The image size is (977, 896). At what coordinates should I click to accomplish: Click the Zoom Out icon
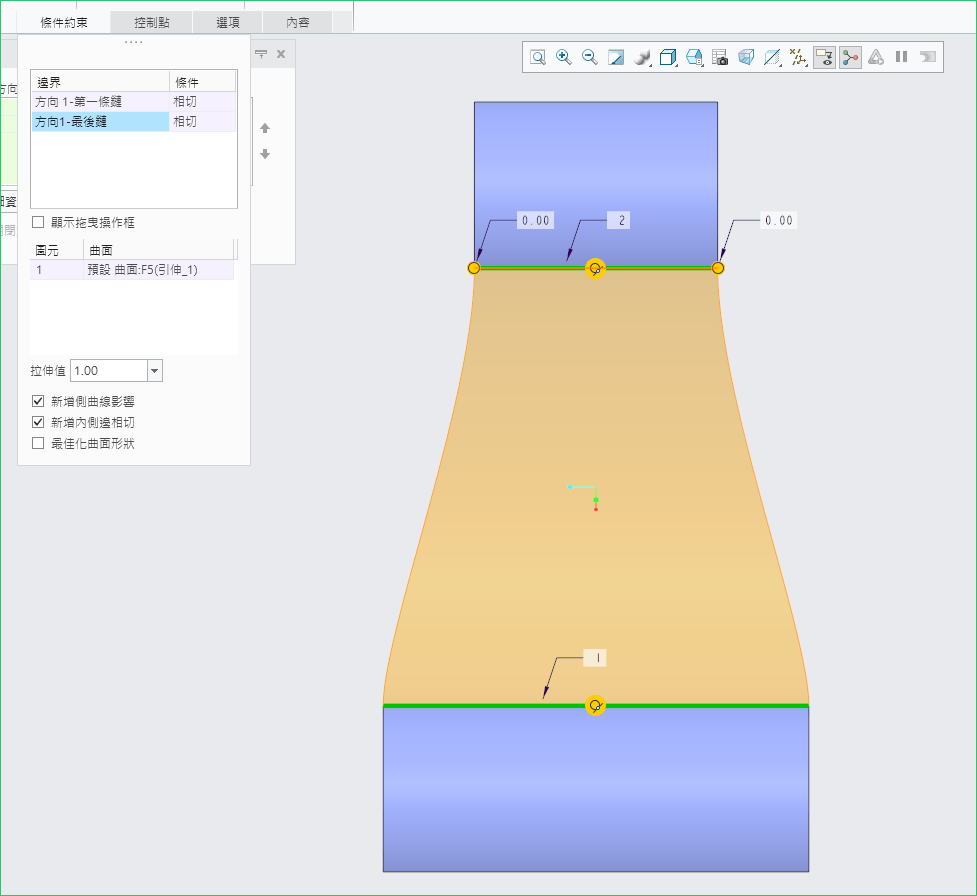(590, 57)
